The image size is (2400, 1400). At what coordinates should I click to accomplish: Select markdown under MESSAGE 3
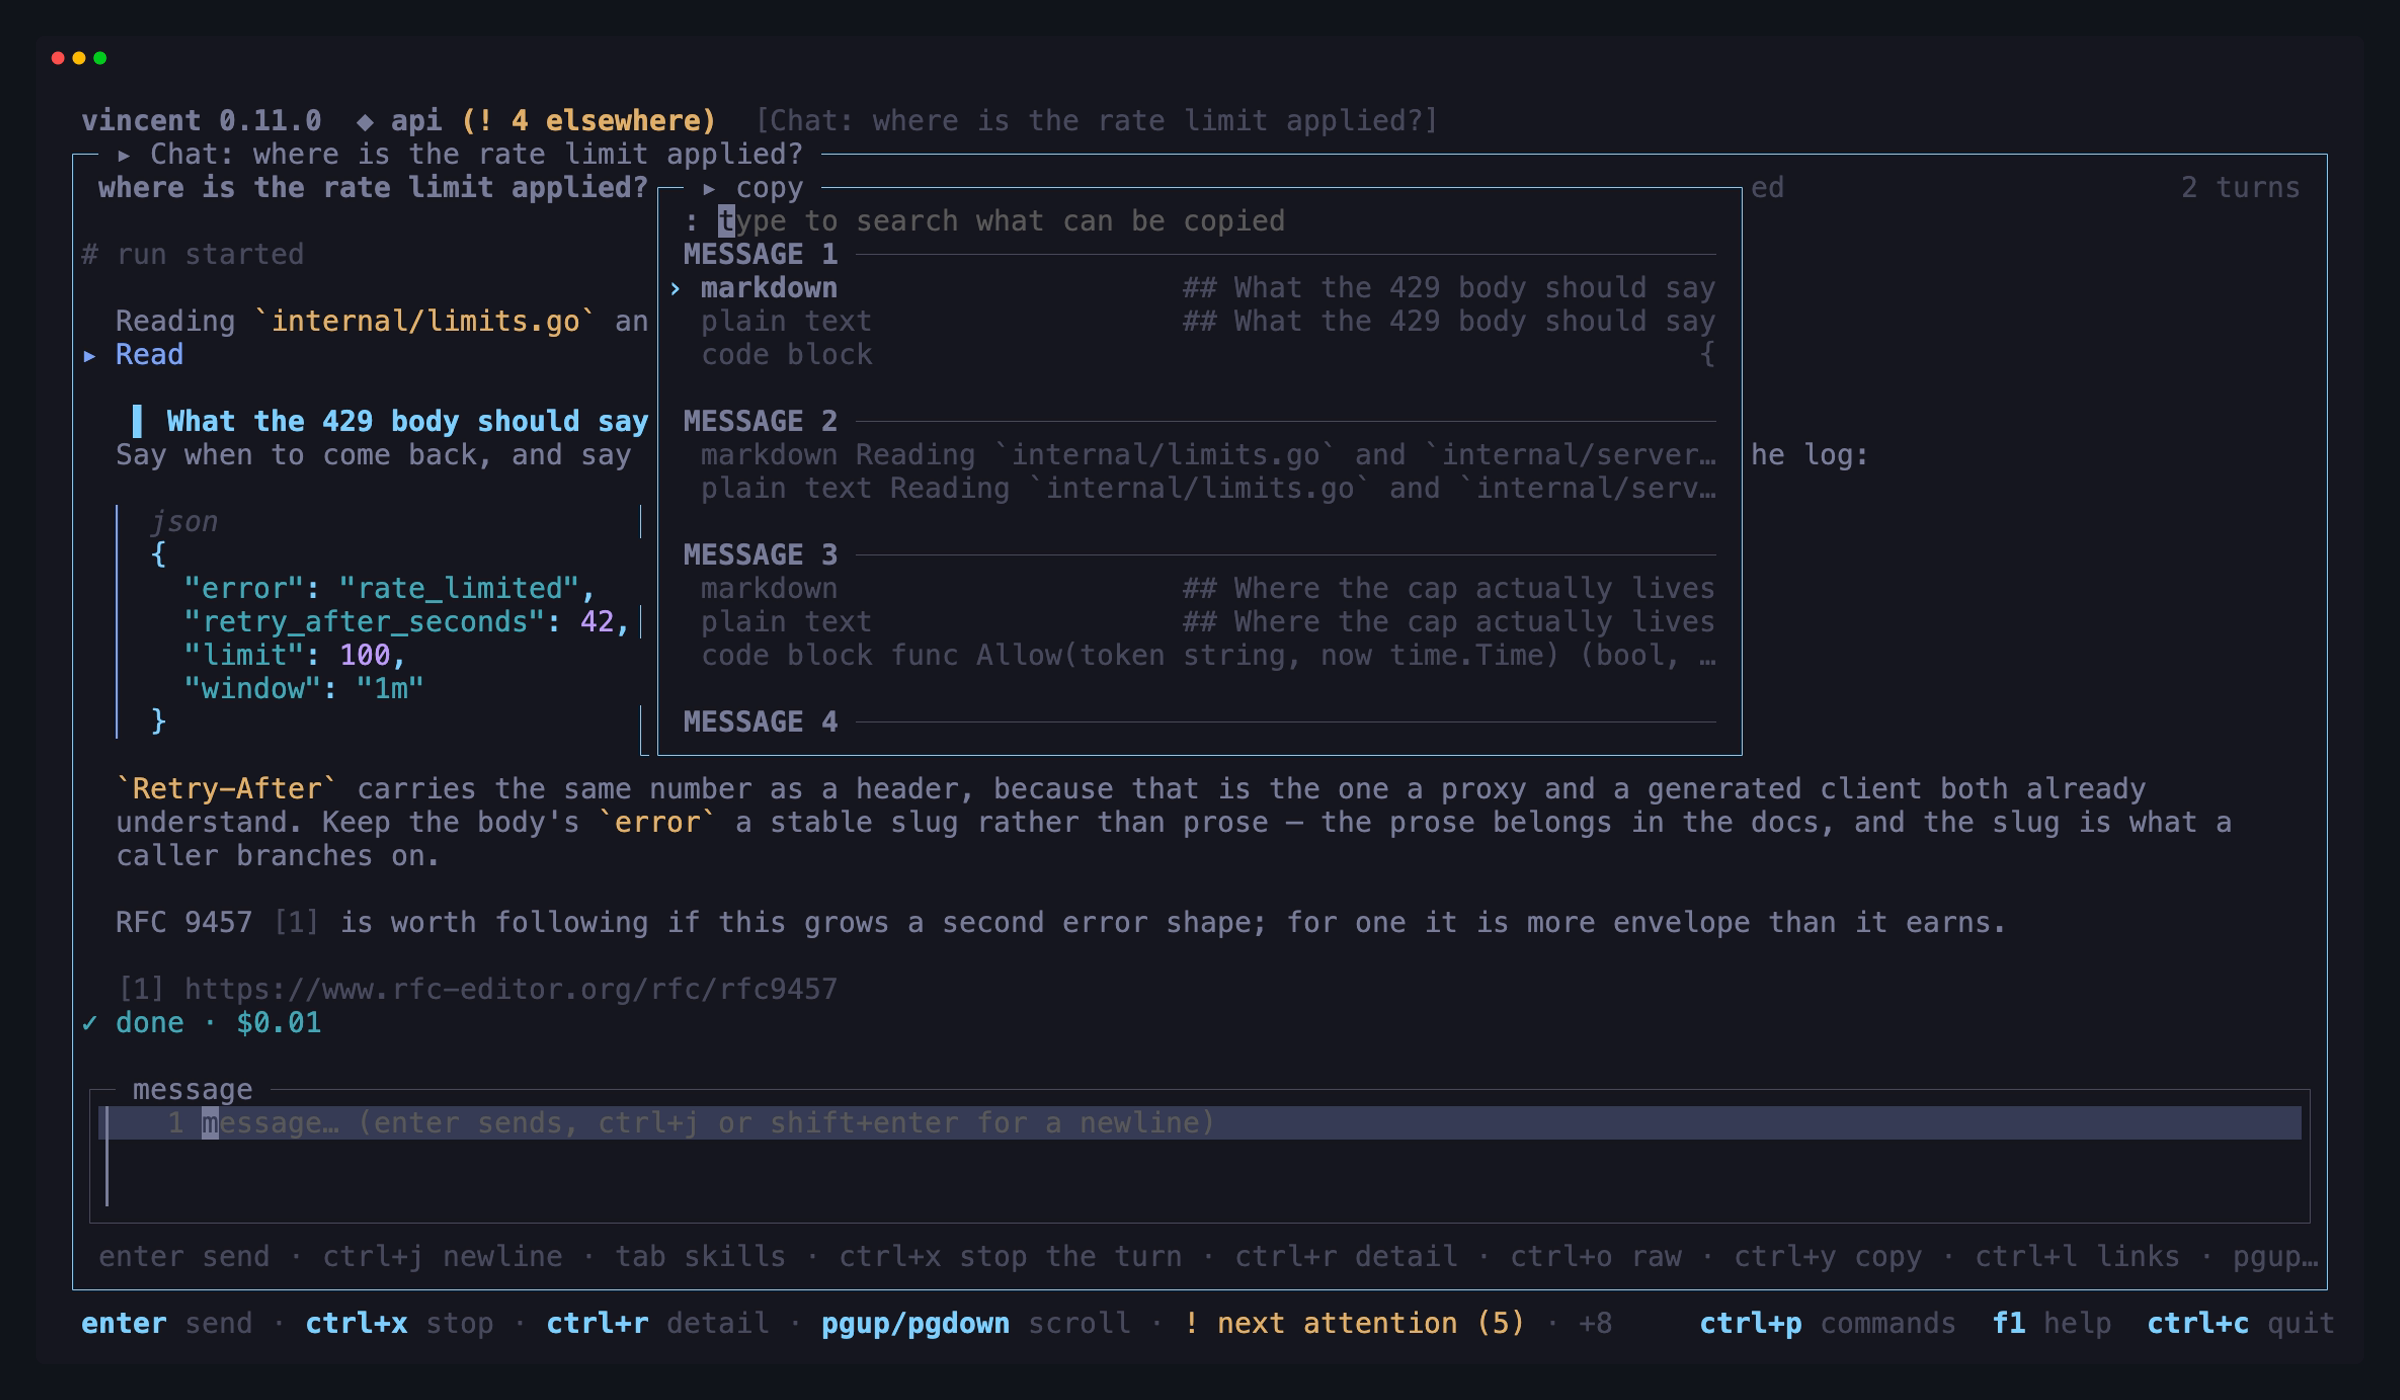pyautogui.click(x=1198, y=589)
